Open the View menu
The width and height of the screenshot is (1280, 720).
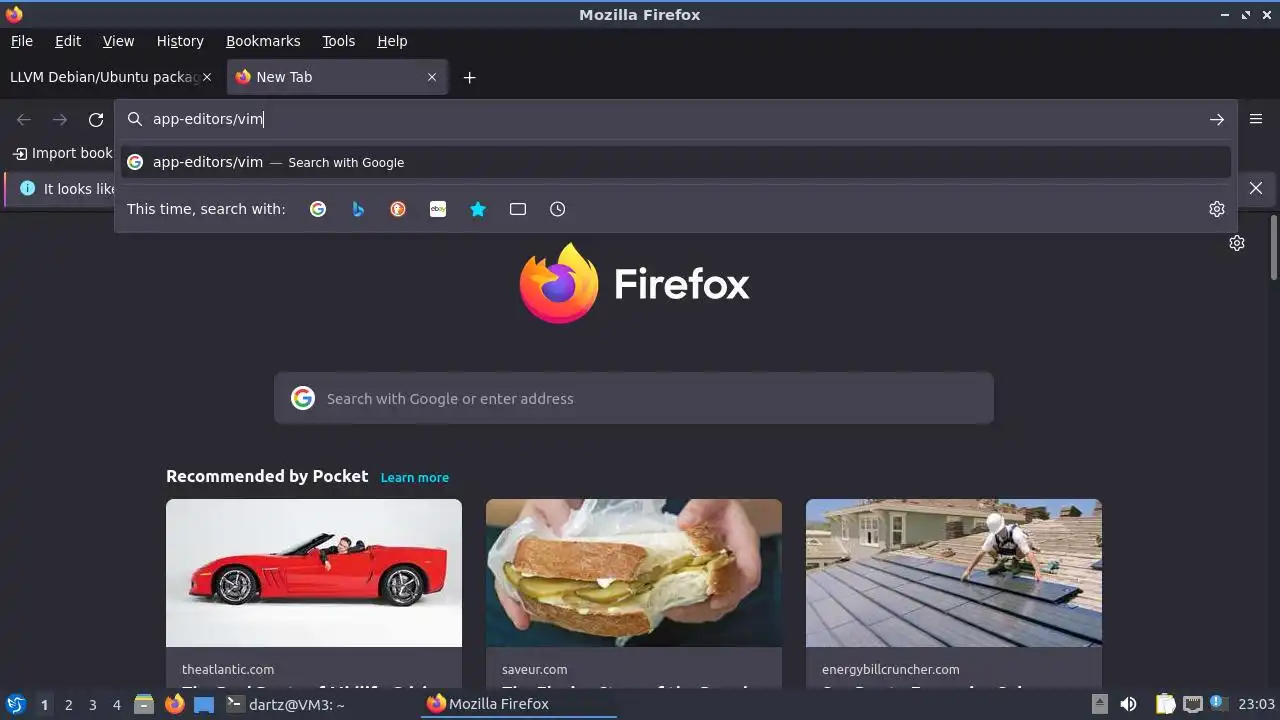118,41
